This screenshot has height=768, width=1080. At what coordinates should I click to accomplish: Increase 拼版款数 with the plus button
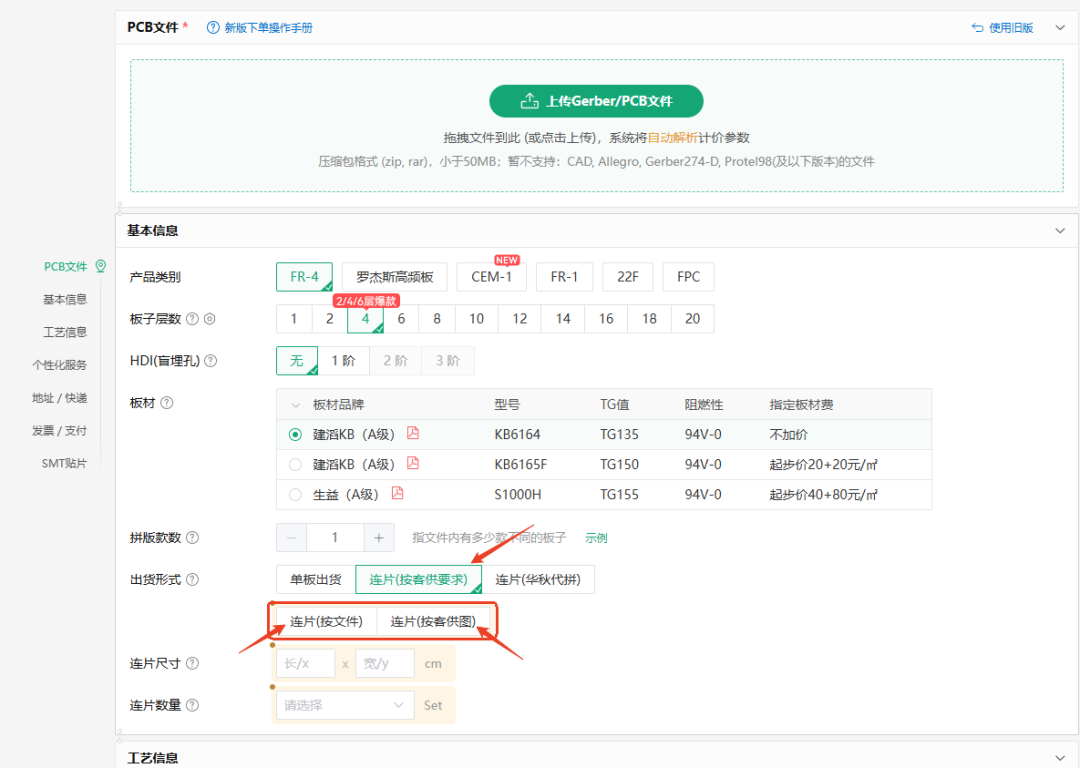click(x=379, y=538)
